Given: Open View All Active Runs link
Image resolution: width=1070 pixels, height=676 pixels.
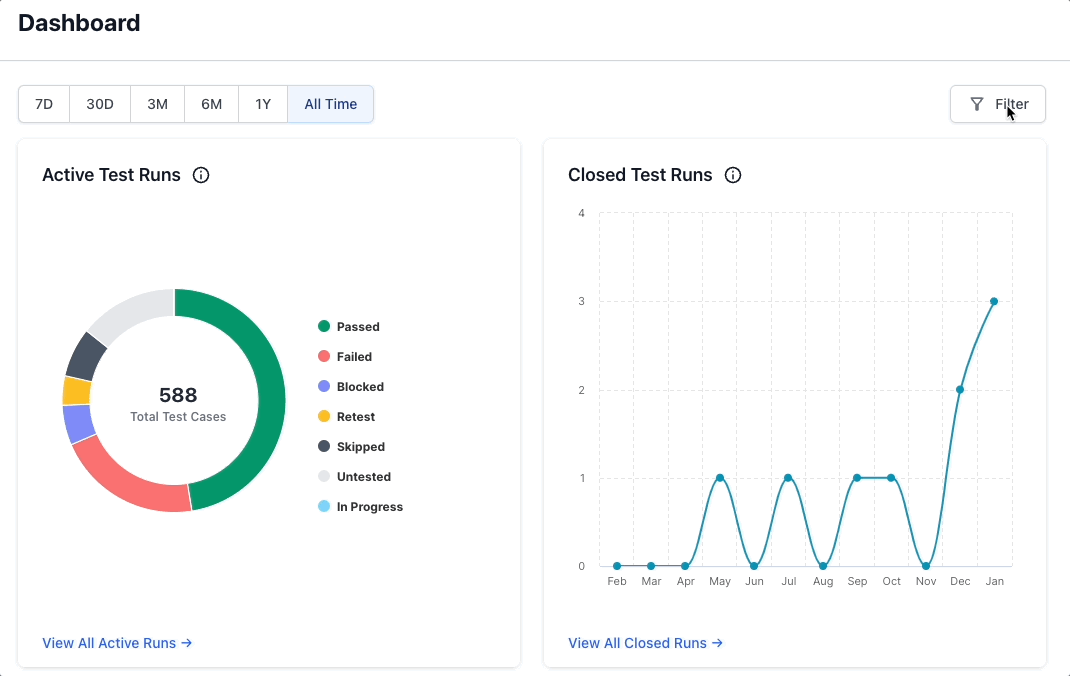Looking at the screenshot, I should coord(117,643).
